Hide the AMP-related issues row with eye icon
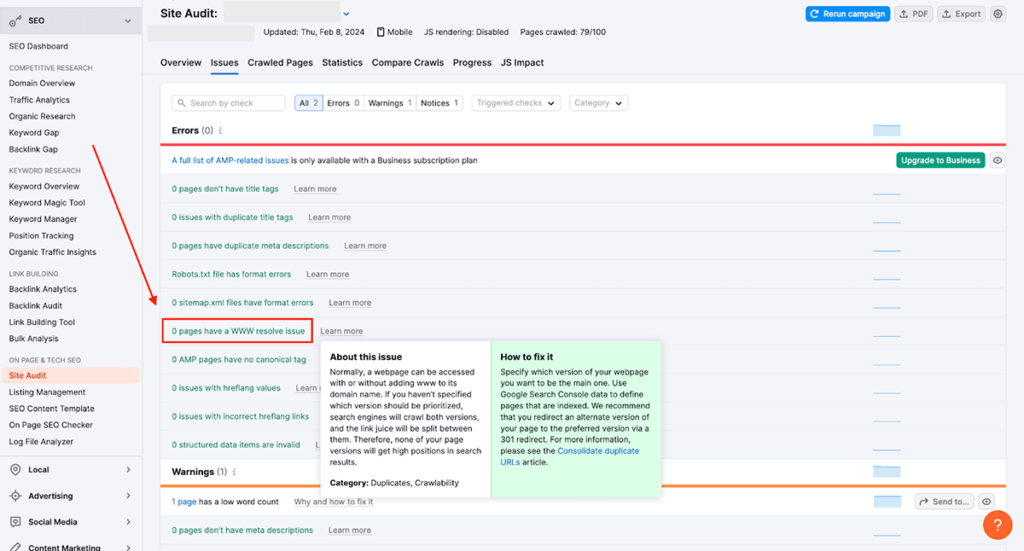This screenshot has height=551, width=1024. [x=997, y=161]
